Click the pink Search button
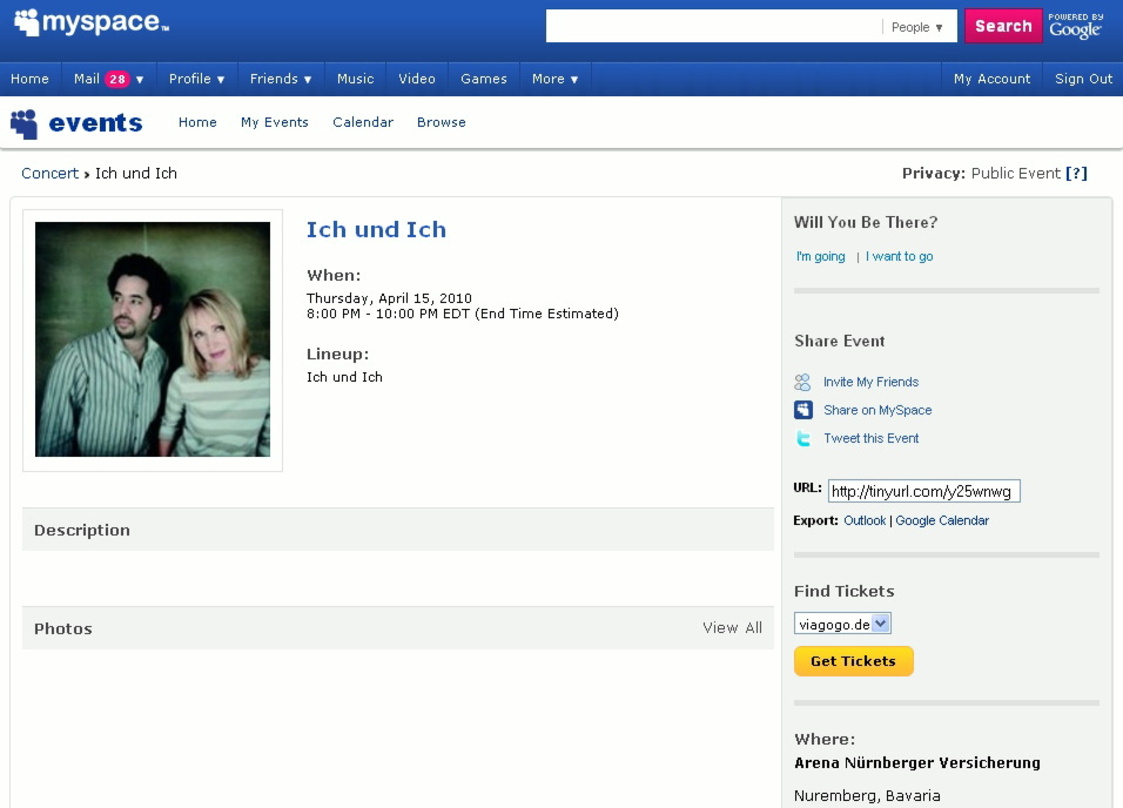 pos(1003,27)
